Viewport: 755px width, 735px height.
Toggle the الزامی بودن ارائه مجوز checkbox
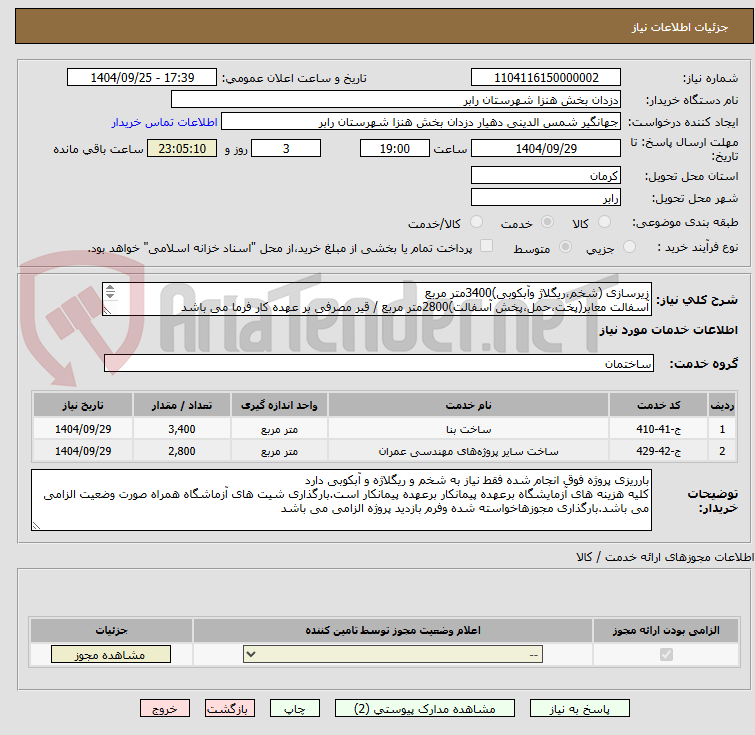pos(666,654)
